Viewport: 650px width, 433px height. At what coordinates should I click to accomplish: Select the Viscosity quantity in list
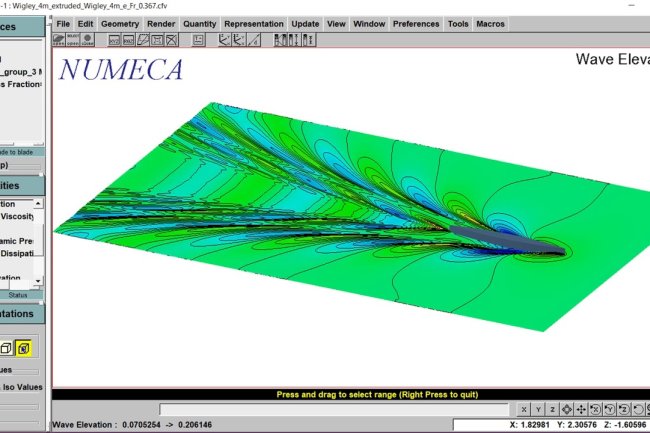[17, 216]
